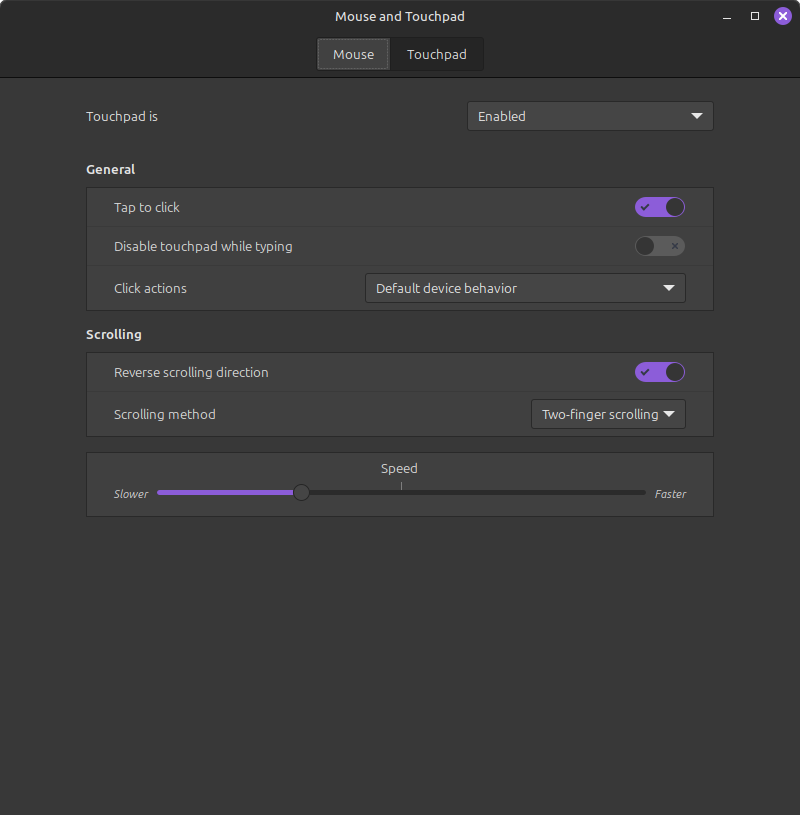The image size is (800, 815).
Task: Enable Disable touchpad while typing
Action: pyautogui.click(x=660, y=246)
